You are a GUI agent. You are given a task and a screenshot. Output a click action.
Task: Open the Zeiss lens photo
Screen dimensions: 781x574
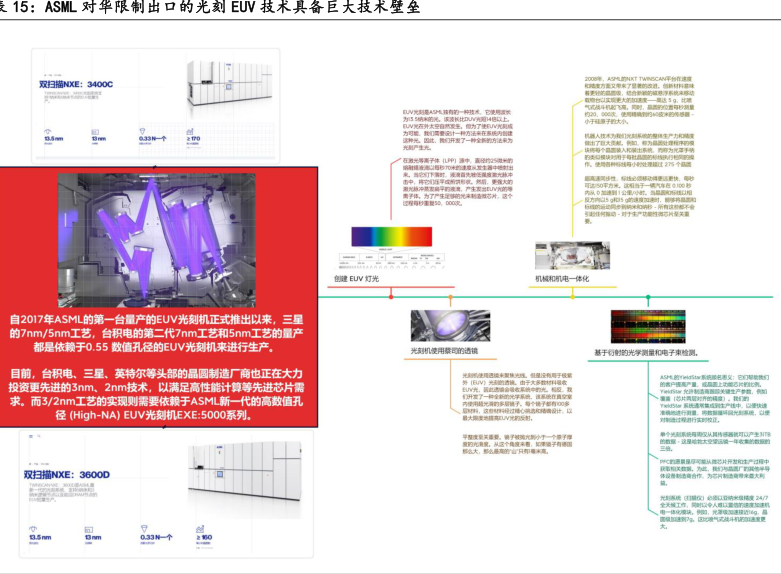[x=450, y=325]
